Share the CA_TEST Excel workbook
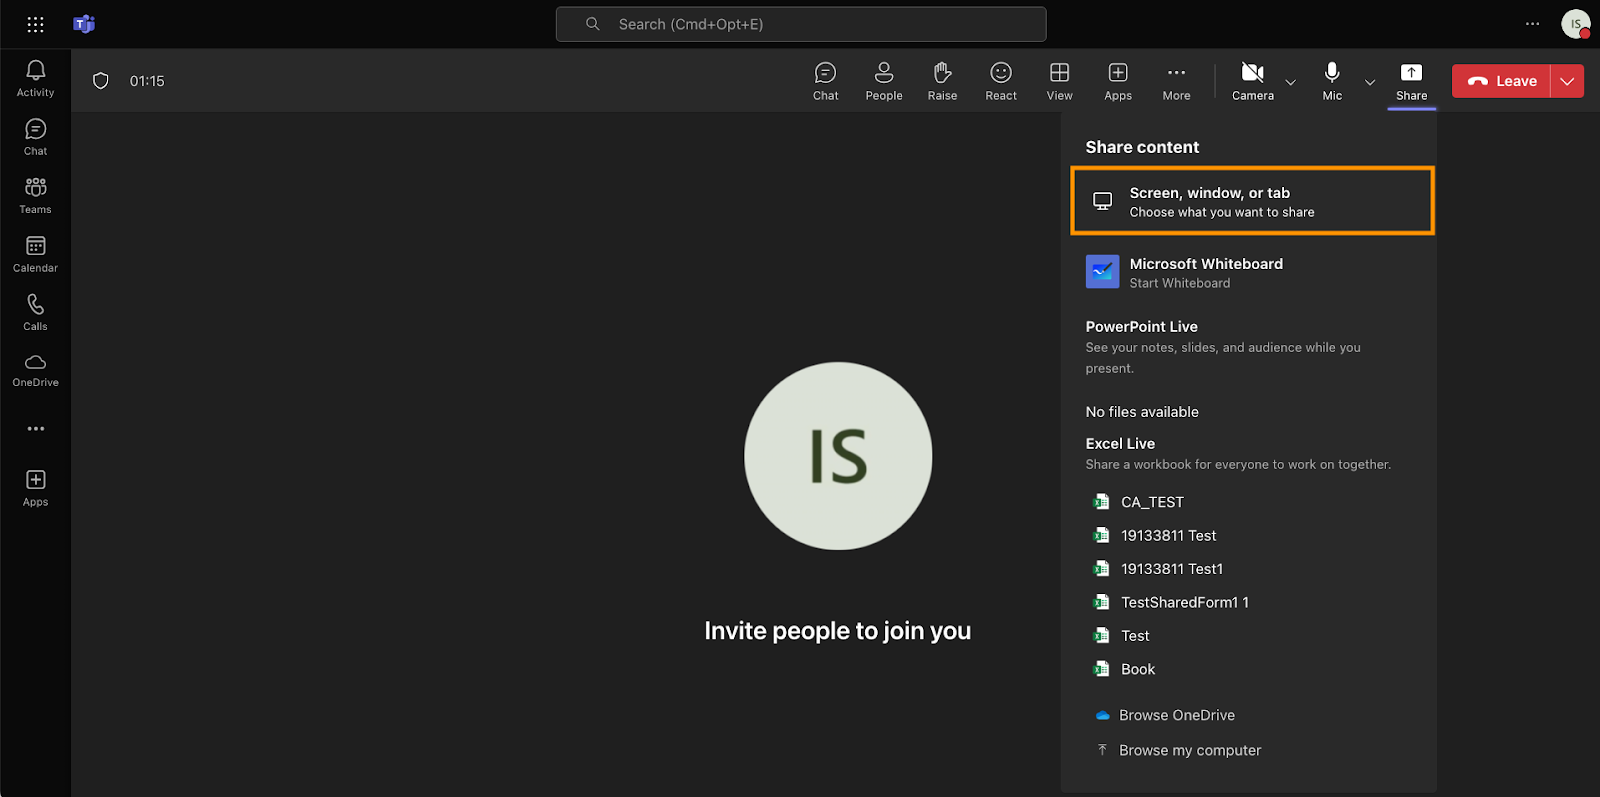 tap(1151, 502)
